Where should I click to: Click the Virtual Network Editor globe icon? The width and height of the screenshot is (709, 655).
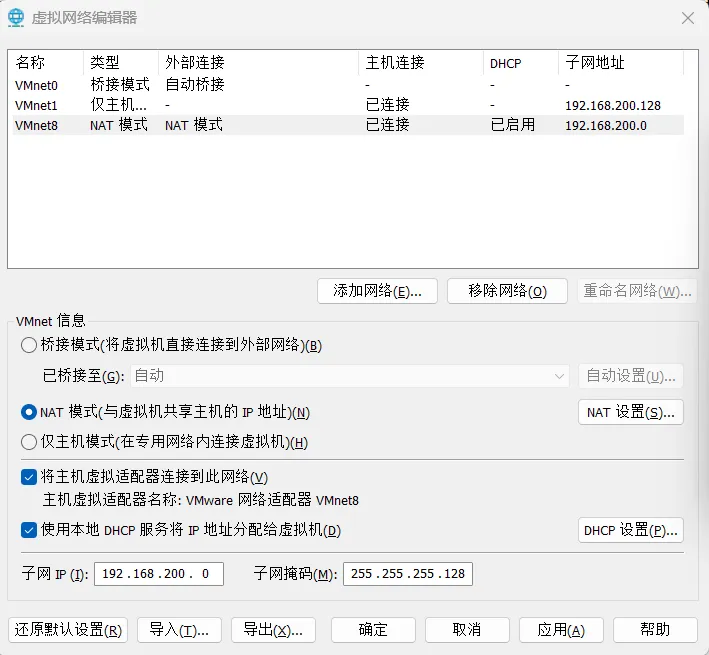[x=16, y=18]
